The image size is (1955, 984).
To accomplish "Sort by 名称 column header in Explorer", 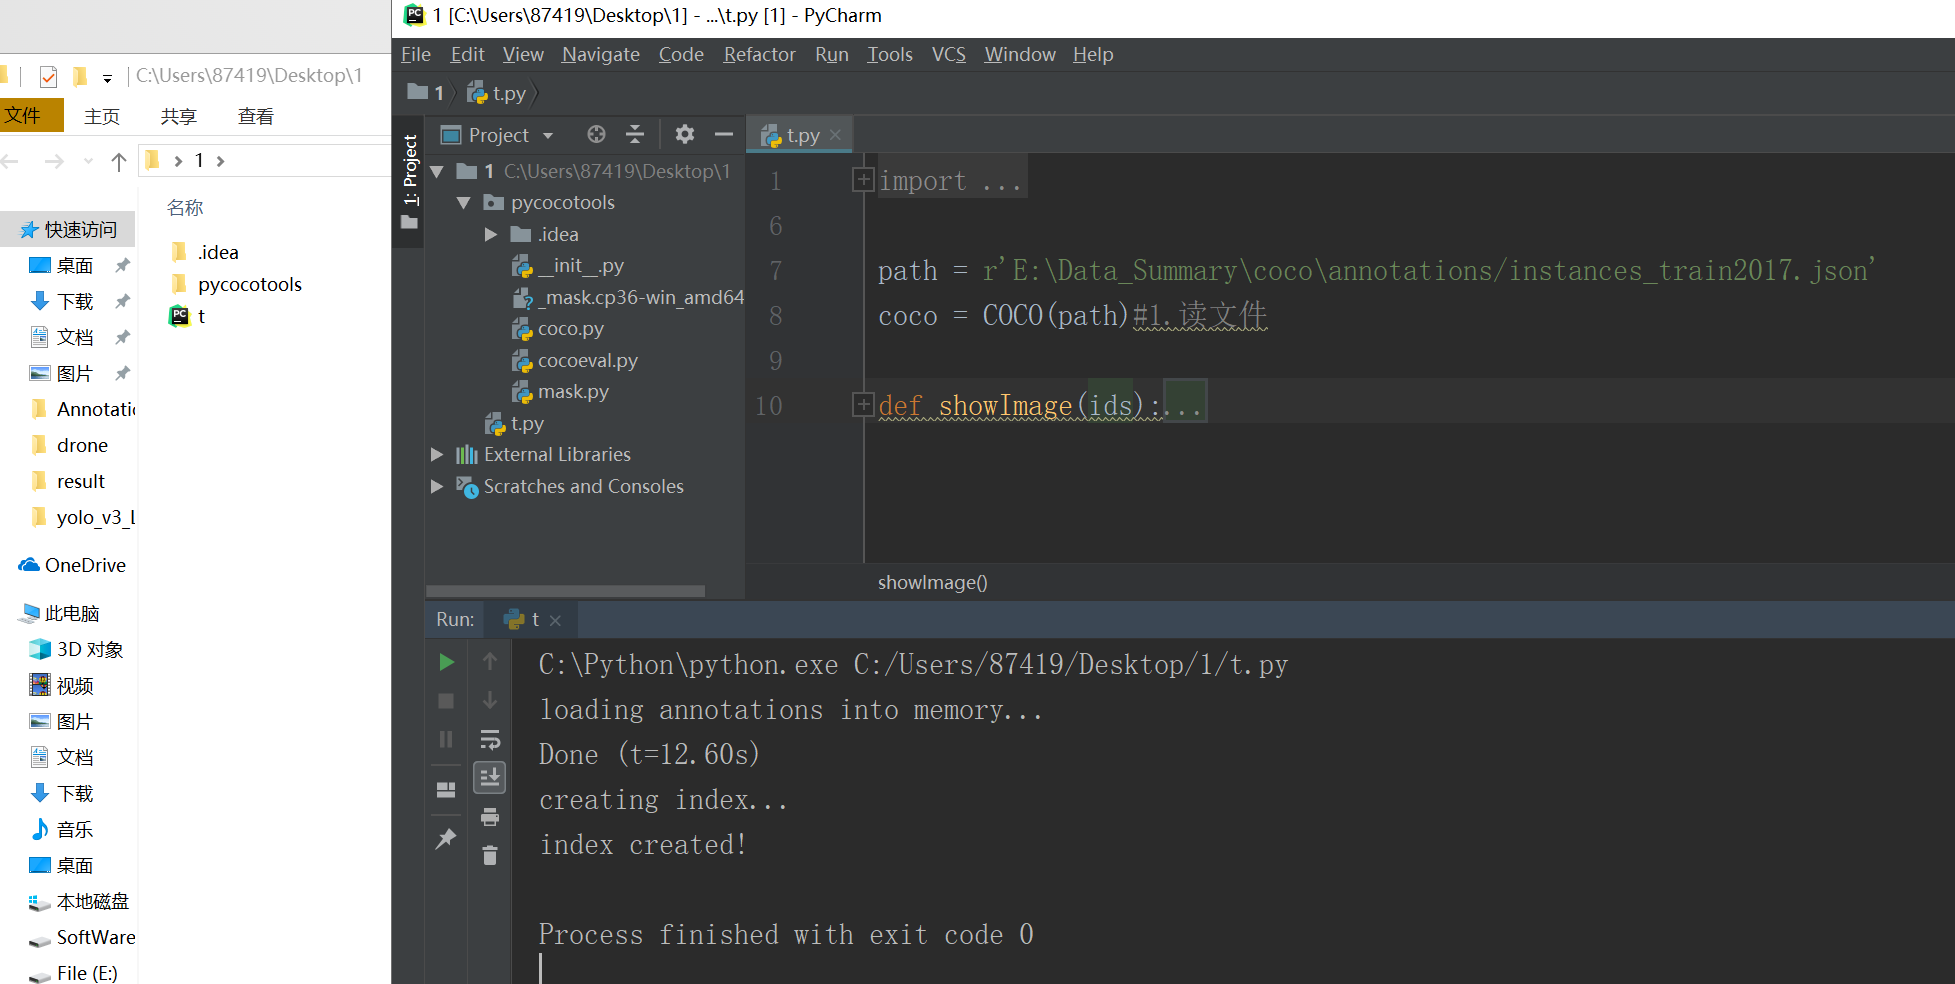I will tap(185, 208).
